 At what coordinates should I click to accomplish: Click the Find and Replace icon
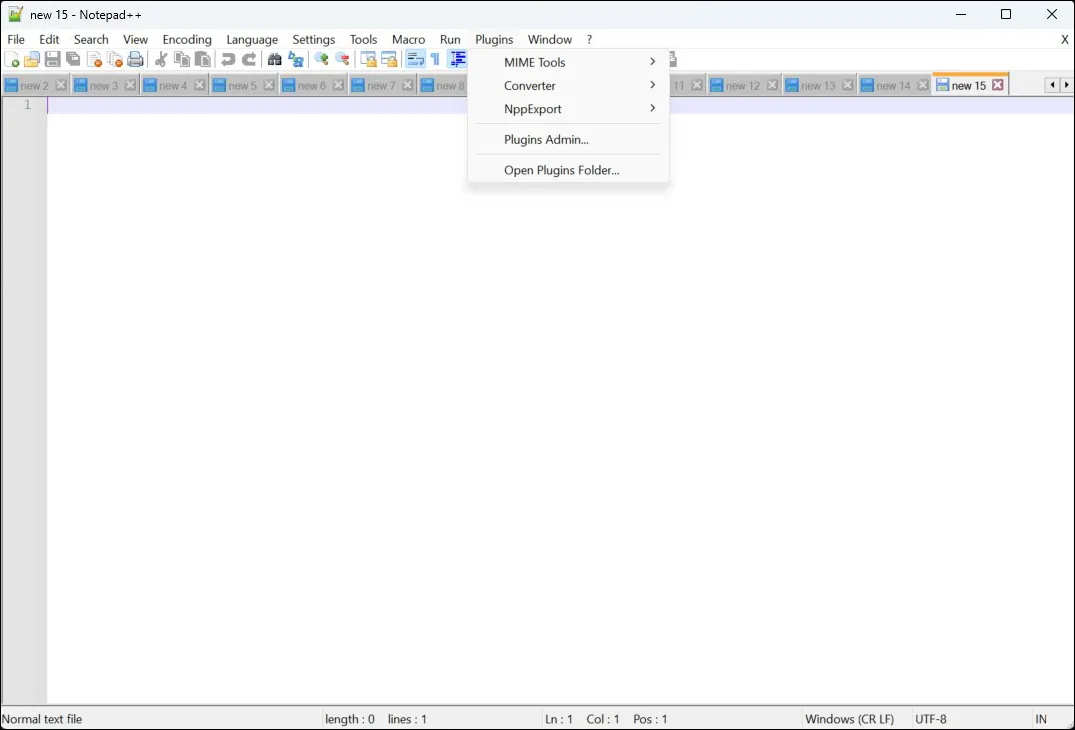[296, 60]
